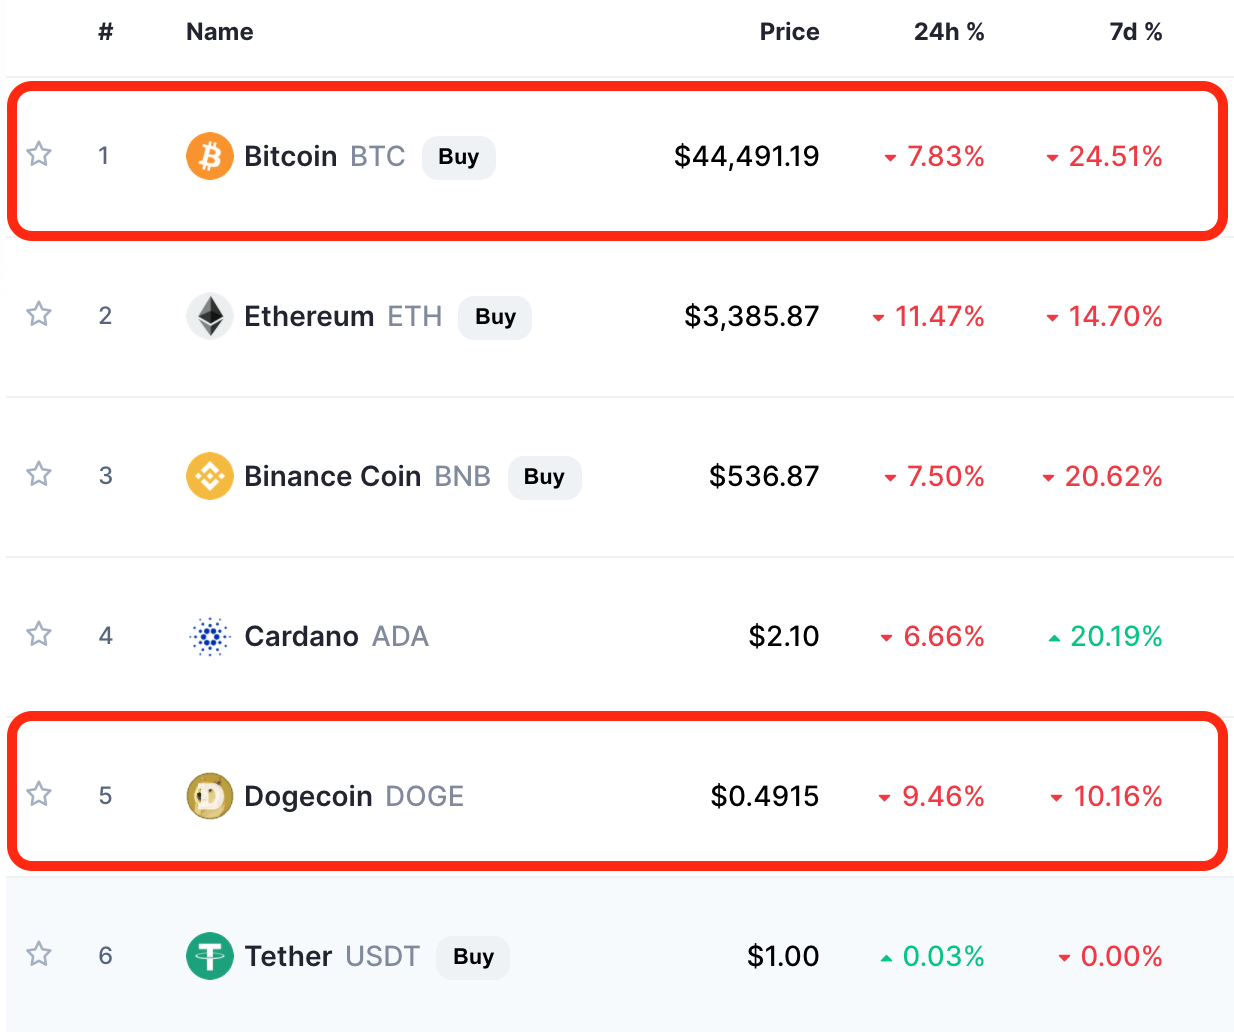Click the Ethereum diamond logo icon
Viewport: 1234px width, 1032px height.
coord(210,316)
